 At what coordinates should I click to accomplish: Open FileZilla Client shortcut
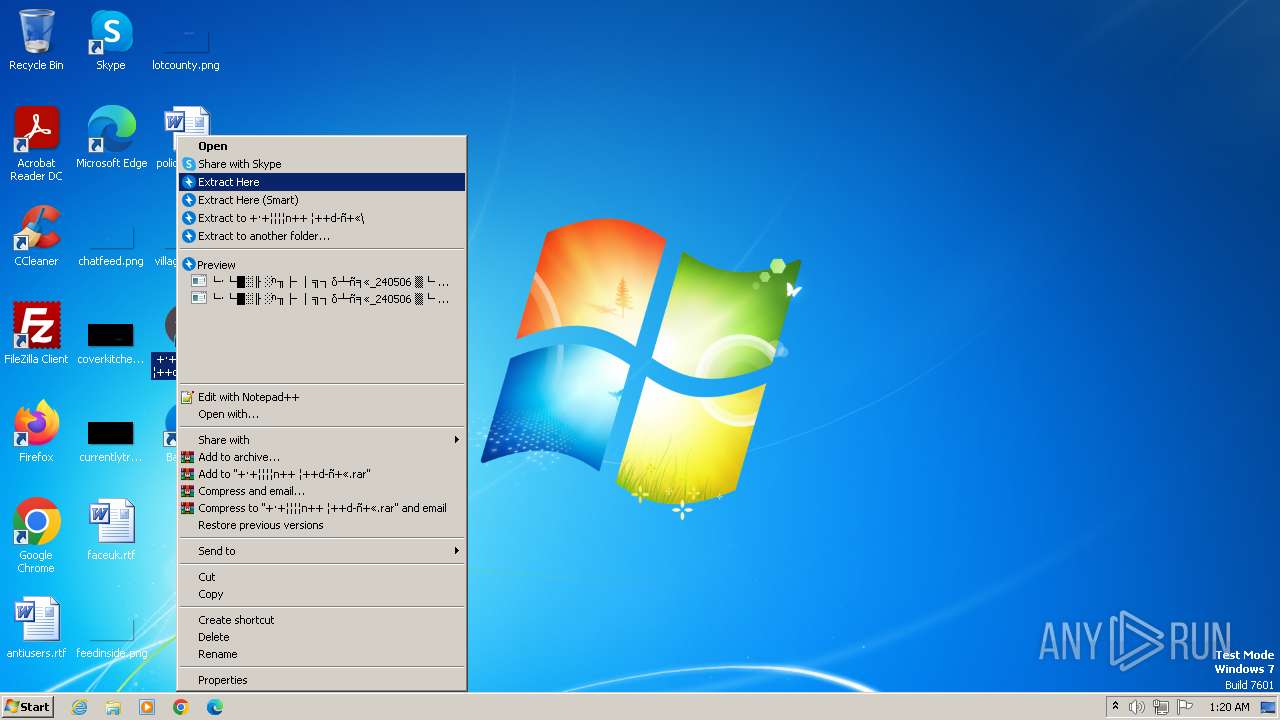click(36, 334)
